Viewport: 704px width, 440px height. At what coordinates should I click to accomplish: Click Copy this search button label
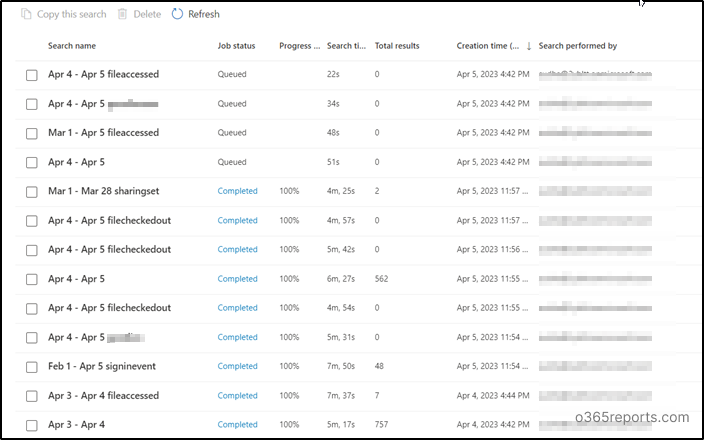point(71,14)
